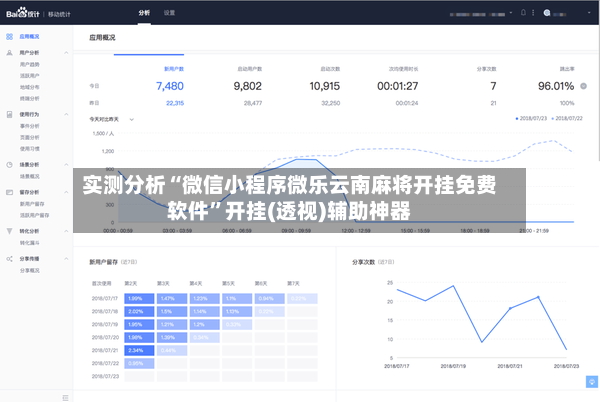Open 新用户留存 in the sidebar

(x=32, y=204)
